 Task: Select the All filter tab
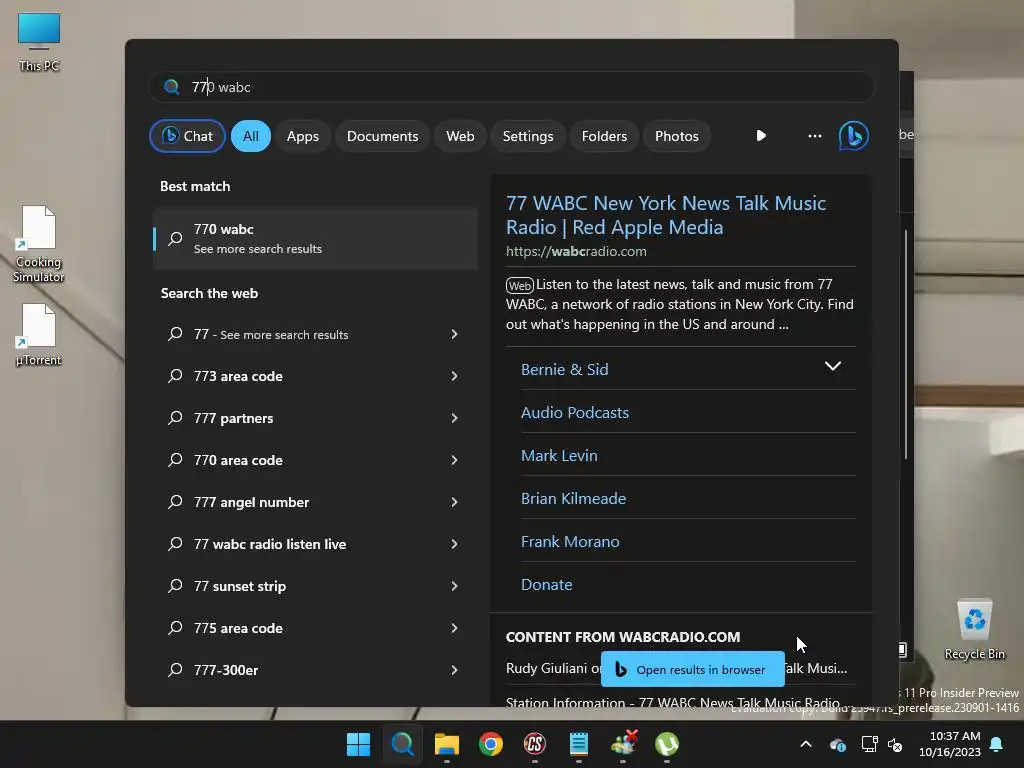pyautogui.click(x=251, y=136)
